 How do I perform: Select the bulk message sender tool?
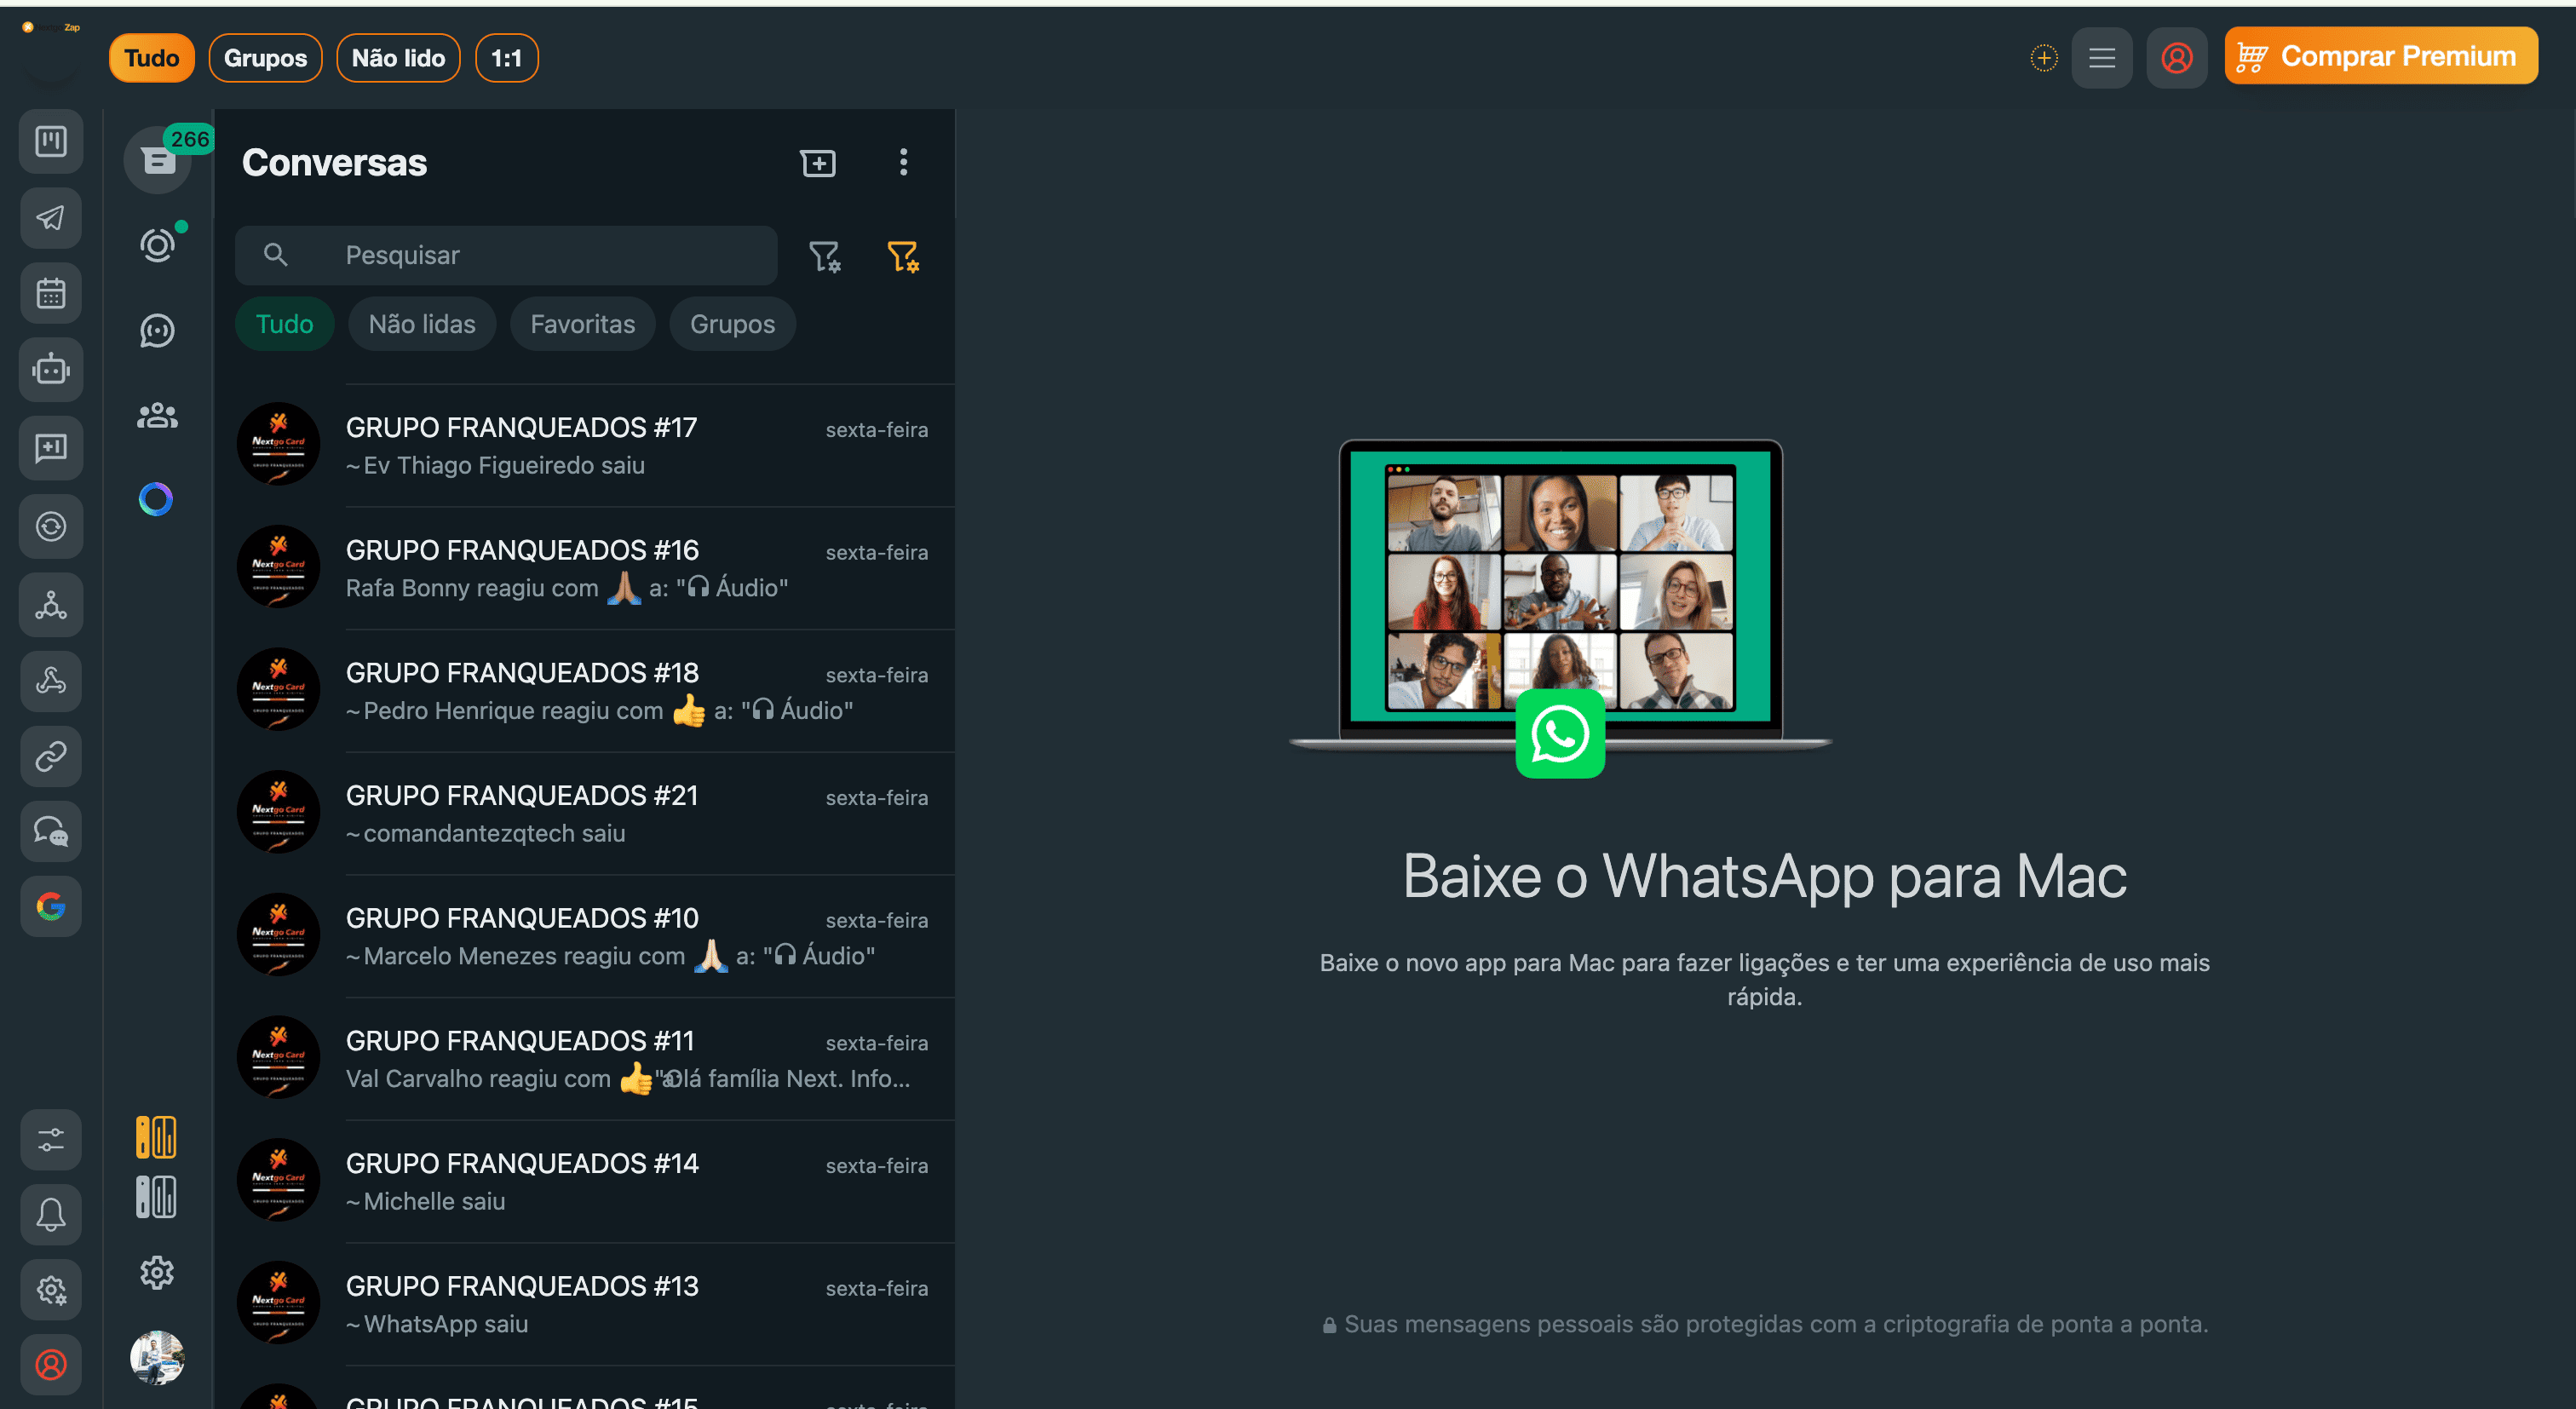click(50, 218)
